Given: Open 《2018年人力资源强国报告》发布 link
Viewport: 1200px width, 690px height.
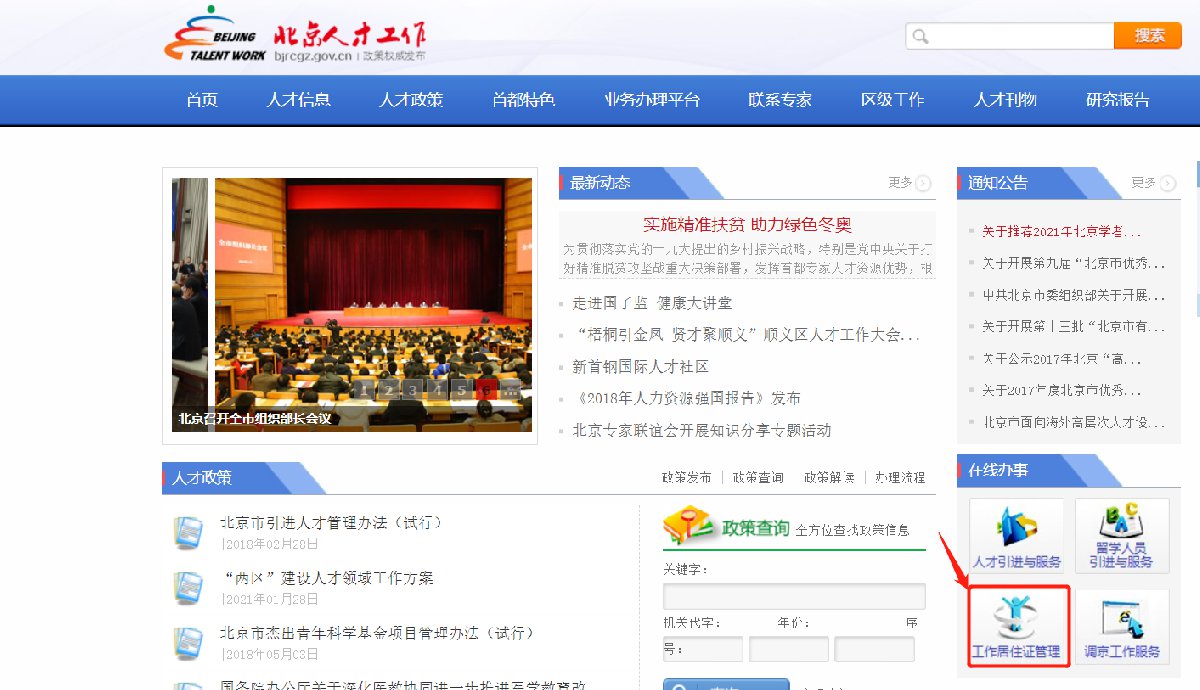Looking at the screenshot, I should (x=687, y=398).
